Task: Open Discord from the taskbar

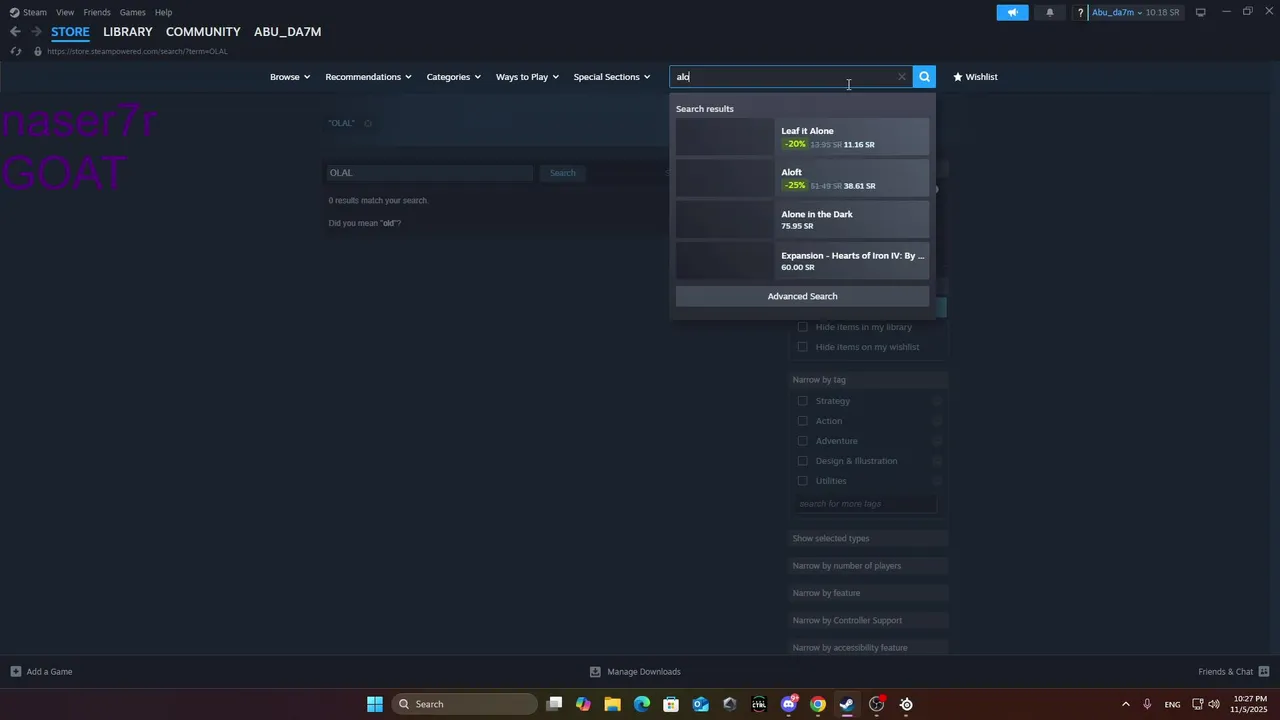Action: [789, 704]
